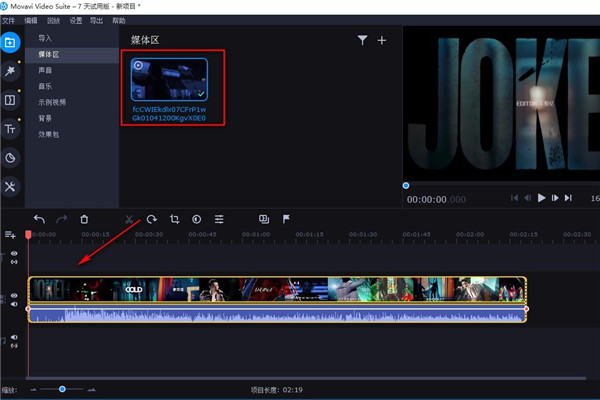
Task: Delete selected clip with trash icon
Action: coord(84,219)
